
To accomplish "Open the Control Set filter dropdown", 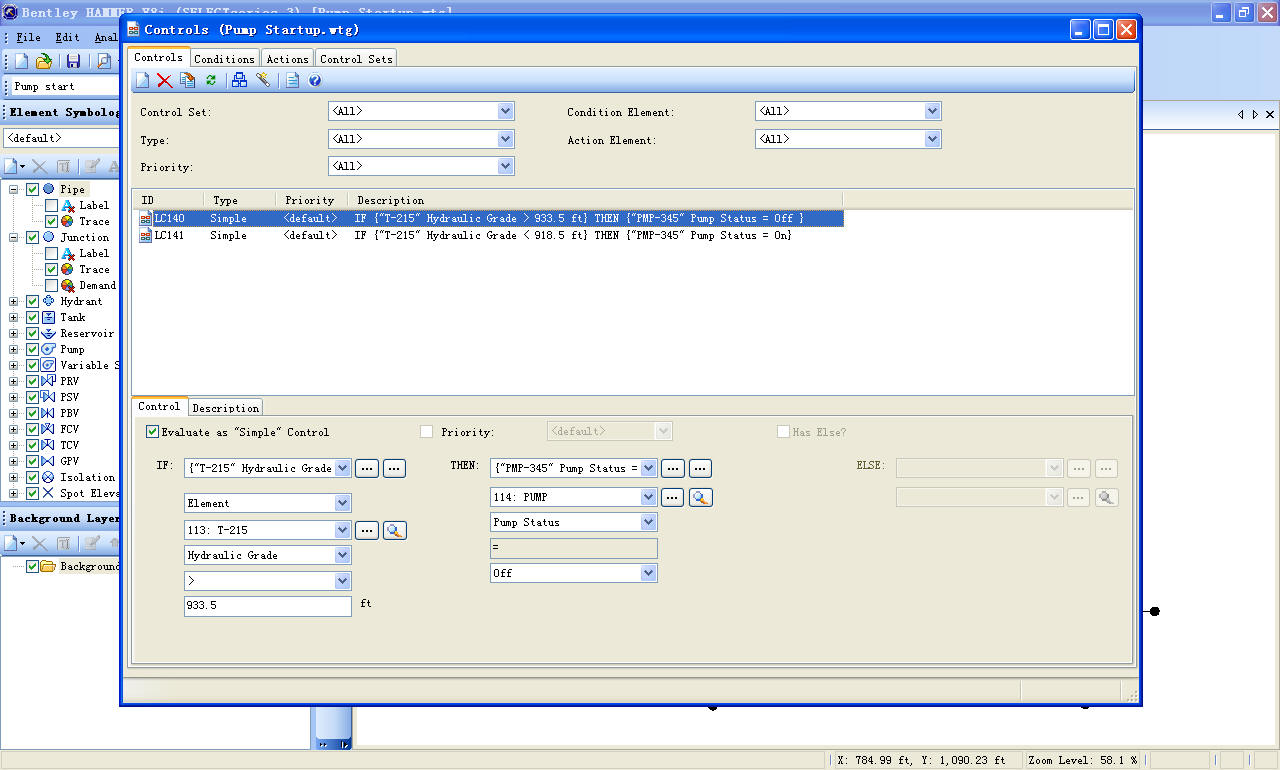I will pyautogui.click(x=505, y=111).
